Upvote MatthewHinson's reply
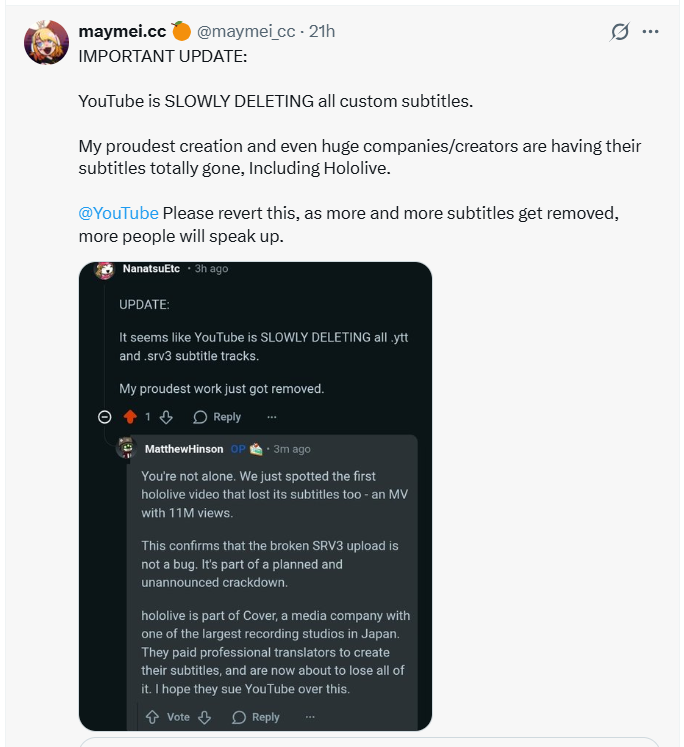This screenshot has width=684, height=747. coord(153,717)
